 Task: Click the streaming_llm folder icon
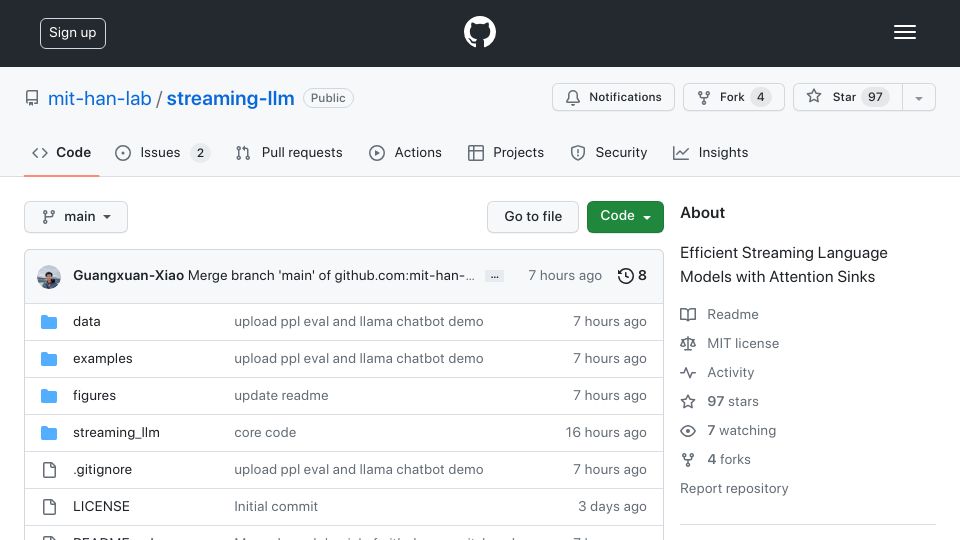tap(49, 433)
